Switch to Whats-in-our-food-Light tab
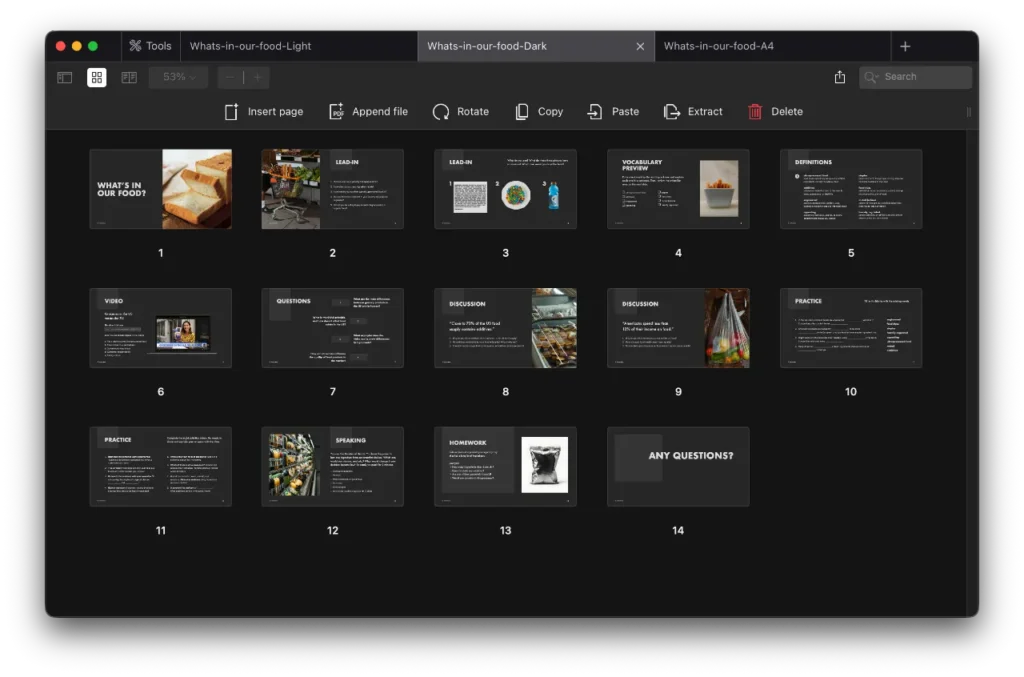Image resolution: width=1024 pixels, height=677 pixels. (251, 46)
